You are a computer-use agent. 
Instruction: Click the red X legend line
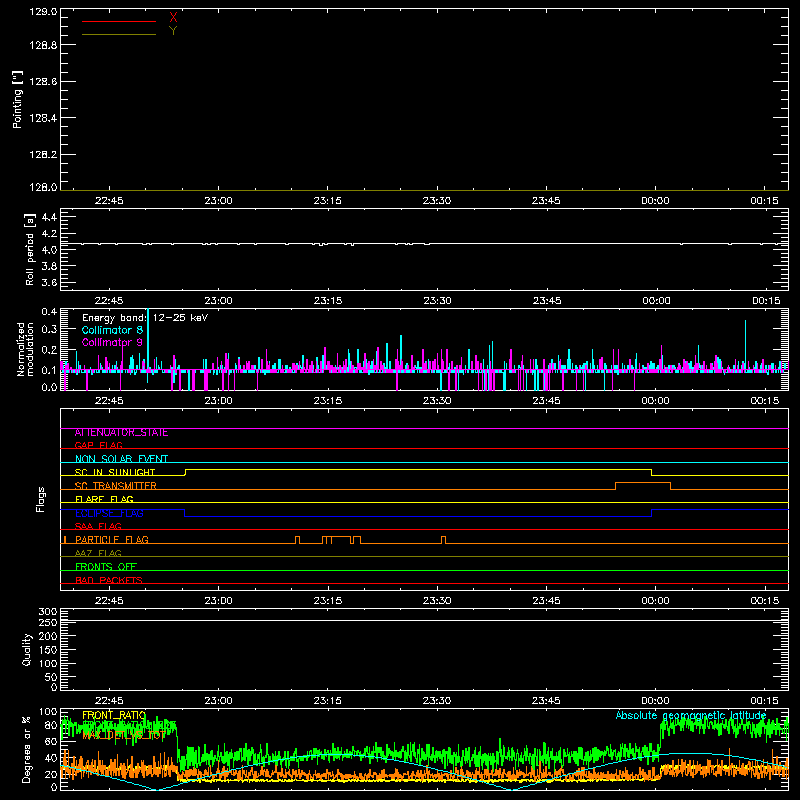119,21
